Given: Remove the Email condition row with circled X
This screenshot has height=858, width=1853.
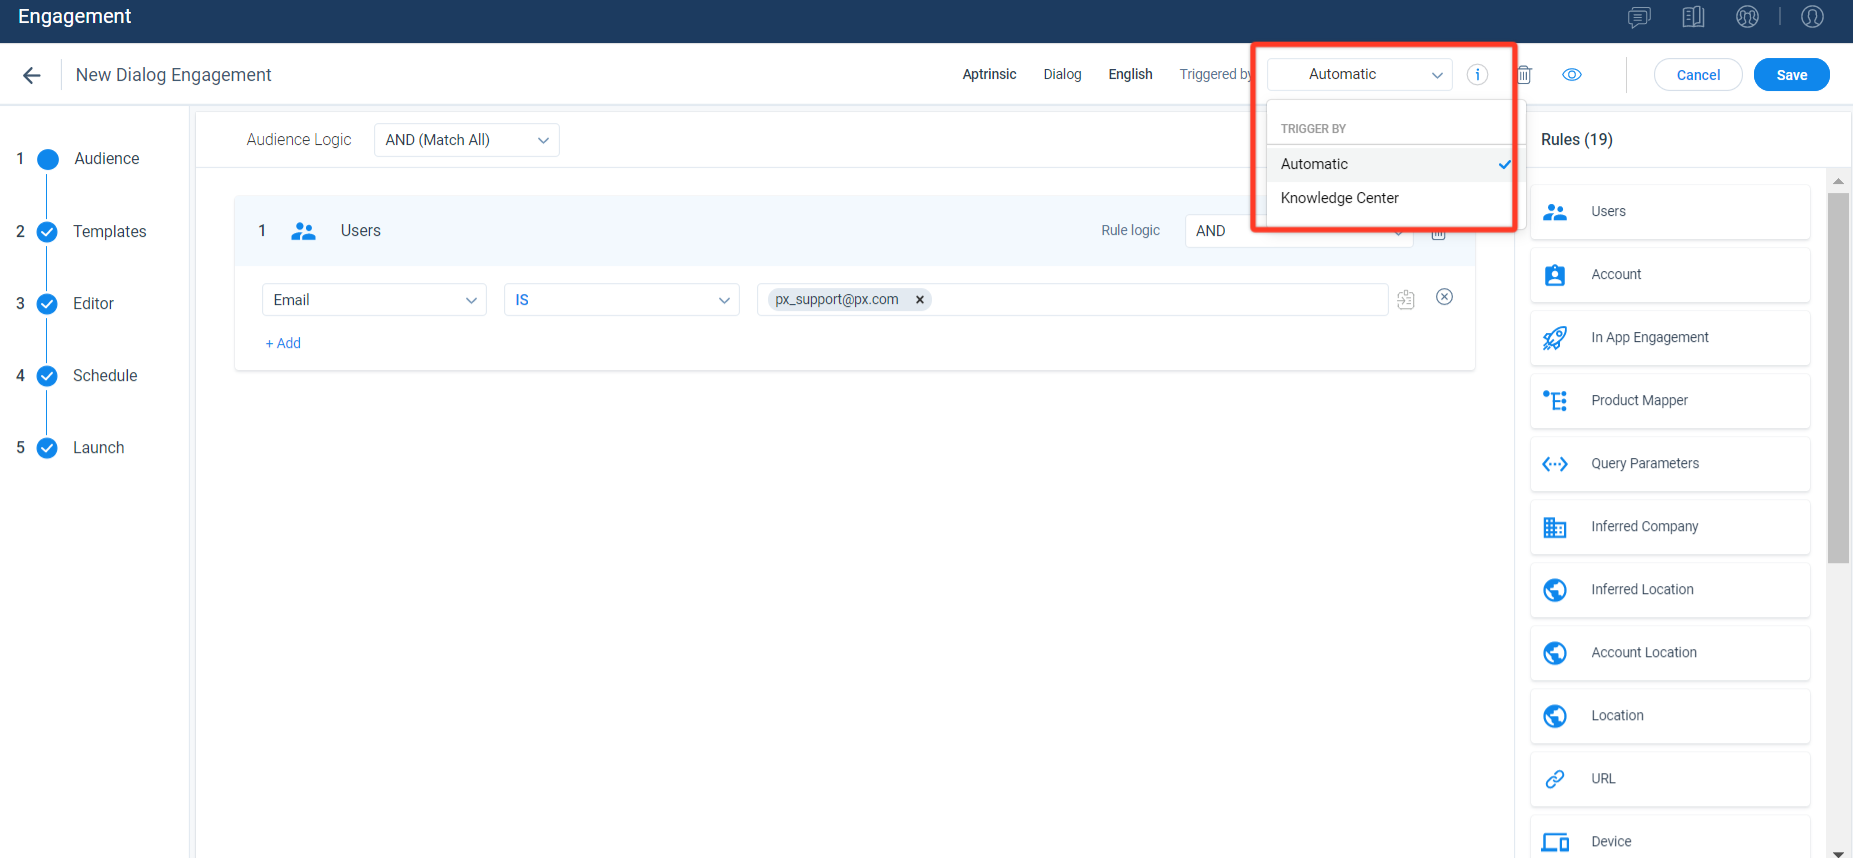Looking at the screenshot, I should [x=1444, y=297].
